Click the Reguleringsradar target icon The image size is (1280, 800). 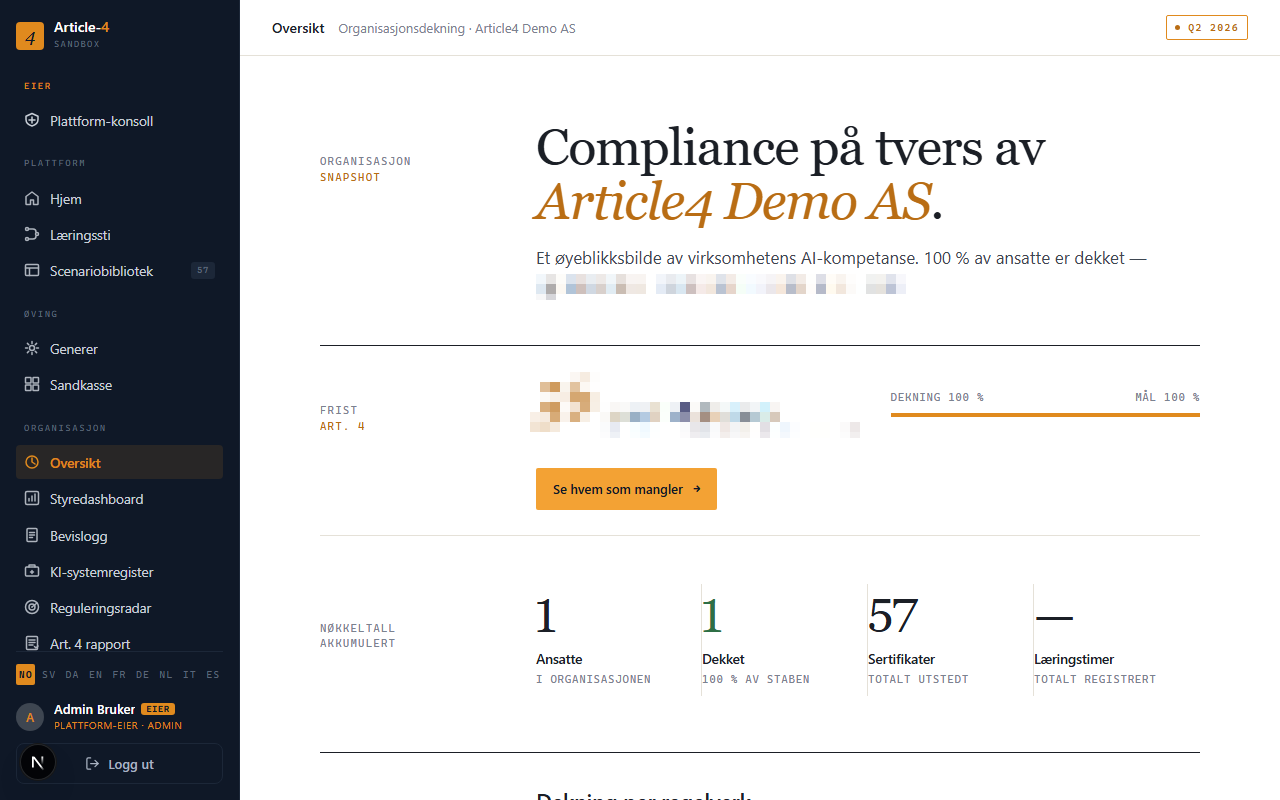point(32,608)
